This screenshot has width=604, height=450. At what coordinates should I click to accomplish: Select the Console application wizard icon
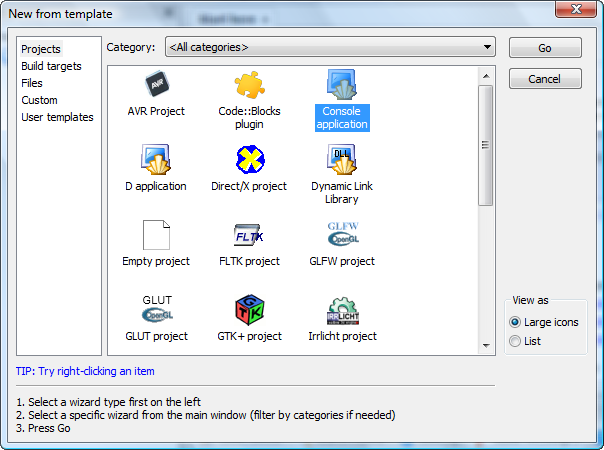pyautogui.click(x=342, y=86)
